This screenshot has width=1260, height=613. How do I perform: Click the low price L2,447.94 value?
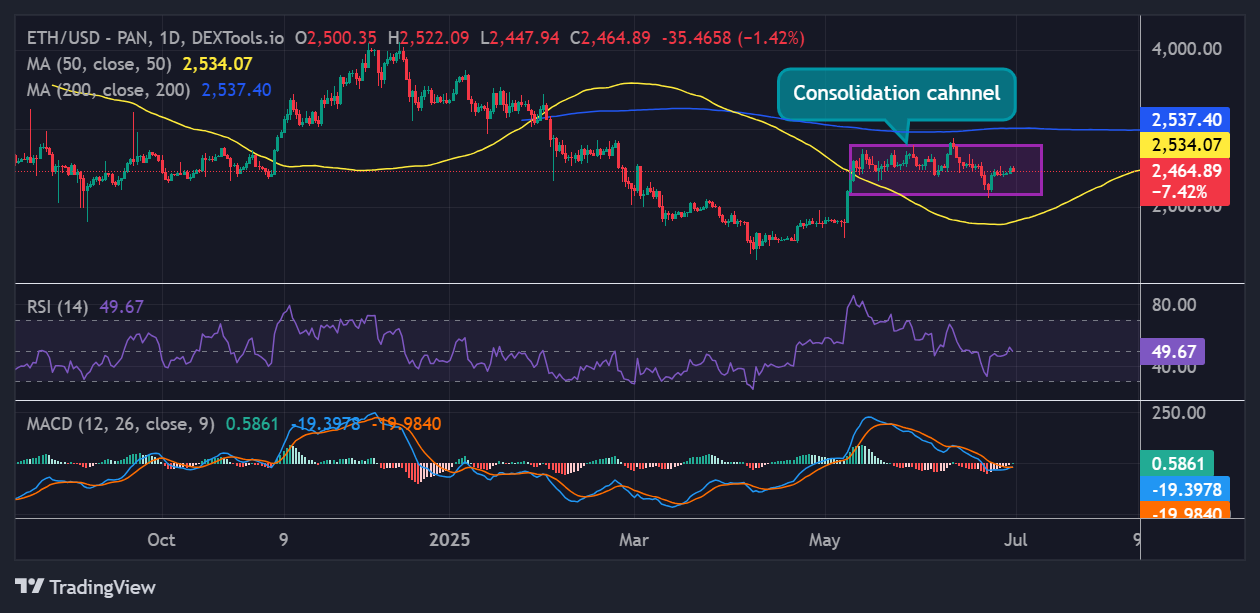520,38
